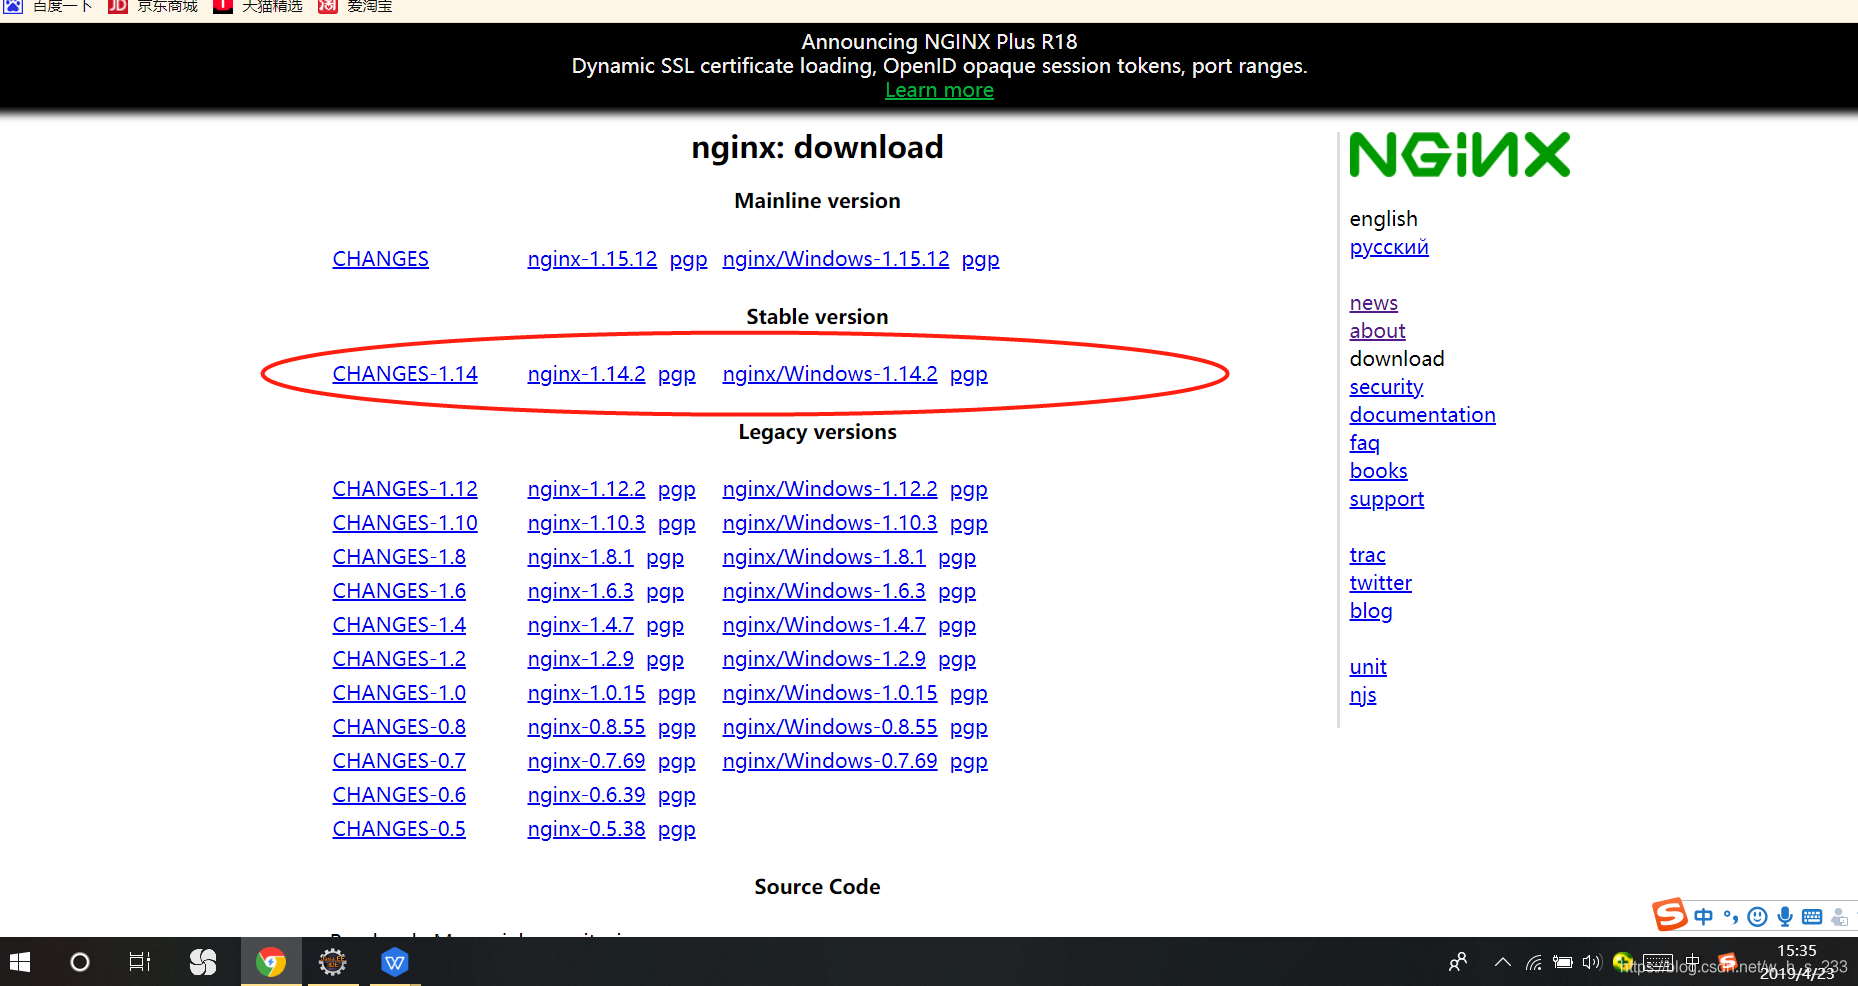Activate voice input microphone on Sogou bar
This screenshot has height=986, width=1858.
[x=1785, y=916]
